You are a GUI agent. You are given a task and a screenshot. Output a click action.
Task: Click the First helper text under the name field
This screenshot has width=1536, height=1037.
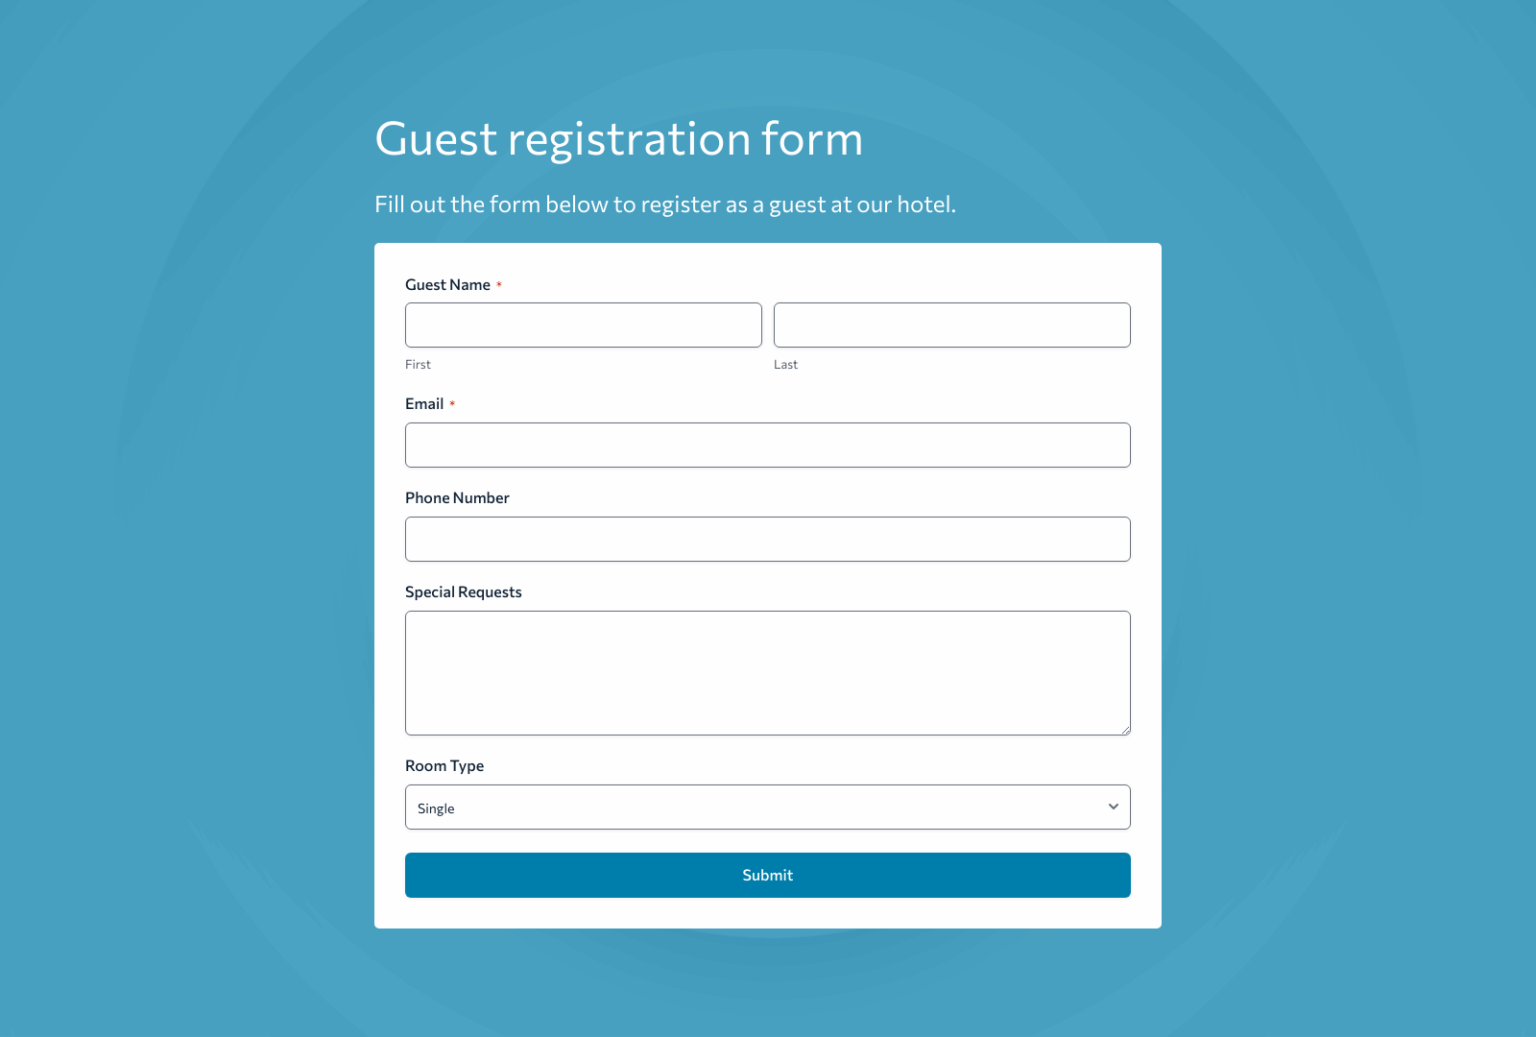point(418,364)
